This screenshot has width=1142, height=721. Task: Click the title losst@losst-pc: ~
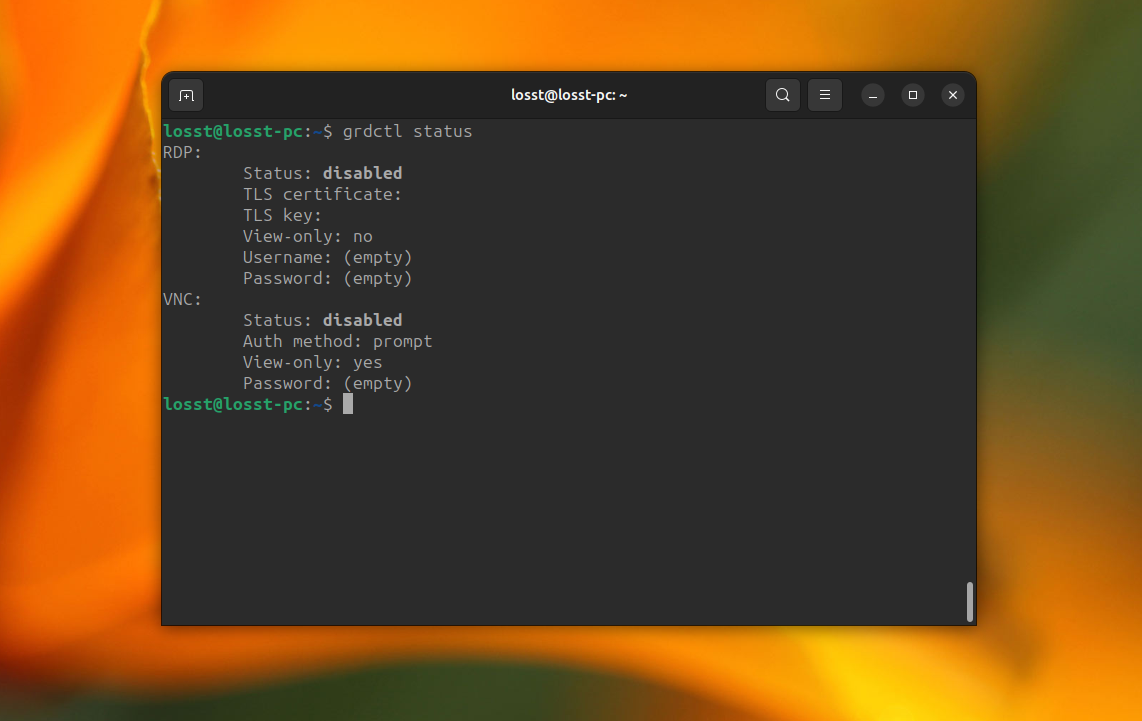(569, 94)
